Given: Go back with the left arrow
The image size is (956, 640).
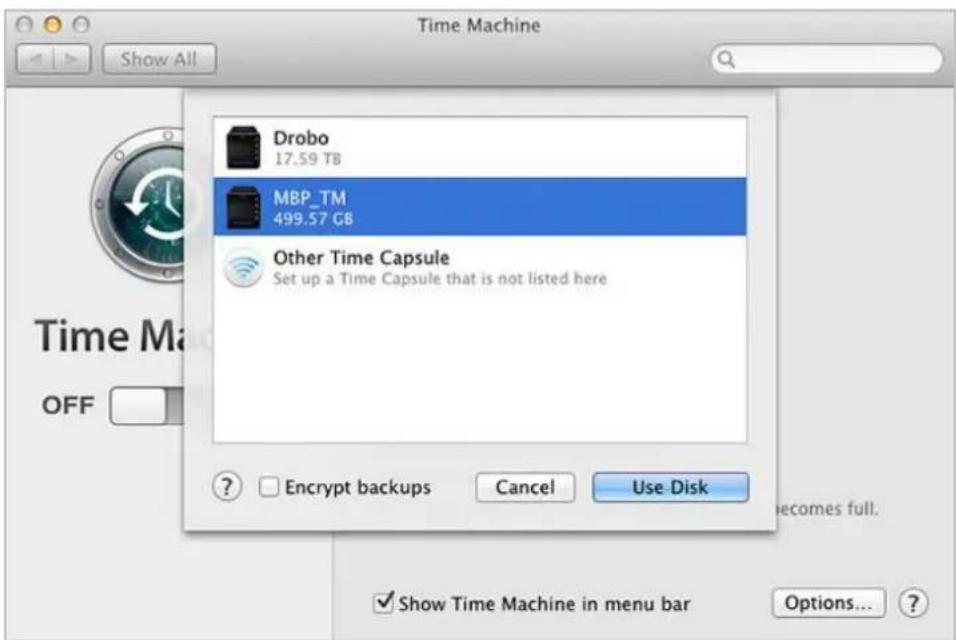Looking at the screenshot, I should pyautogui.click(x=35, y=59).
